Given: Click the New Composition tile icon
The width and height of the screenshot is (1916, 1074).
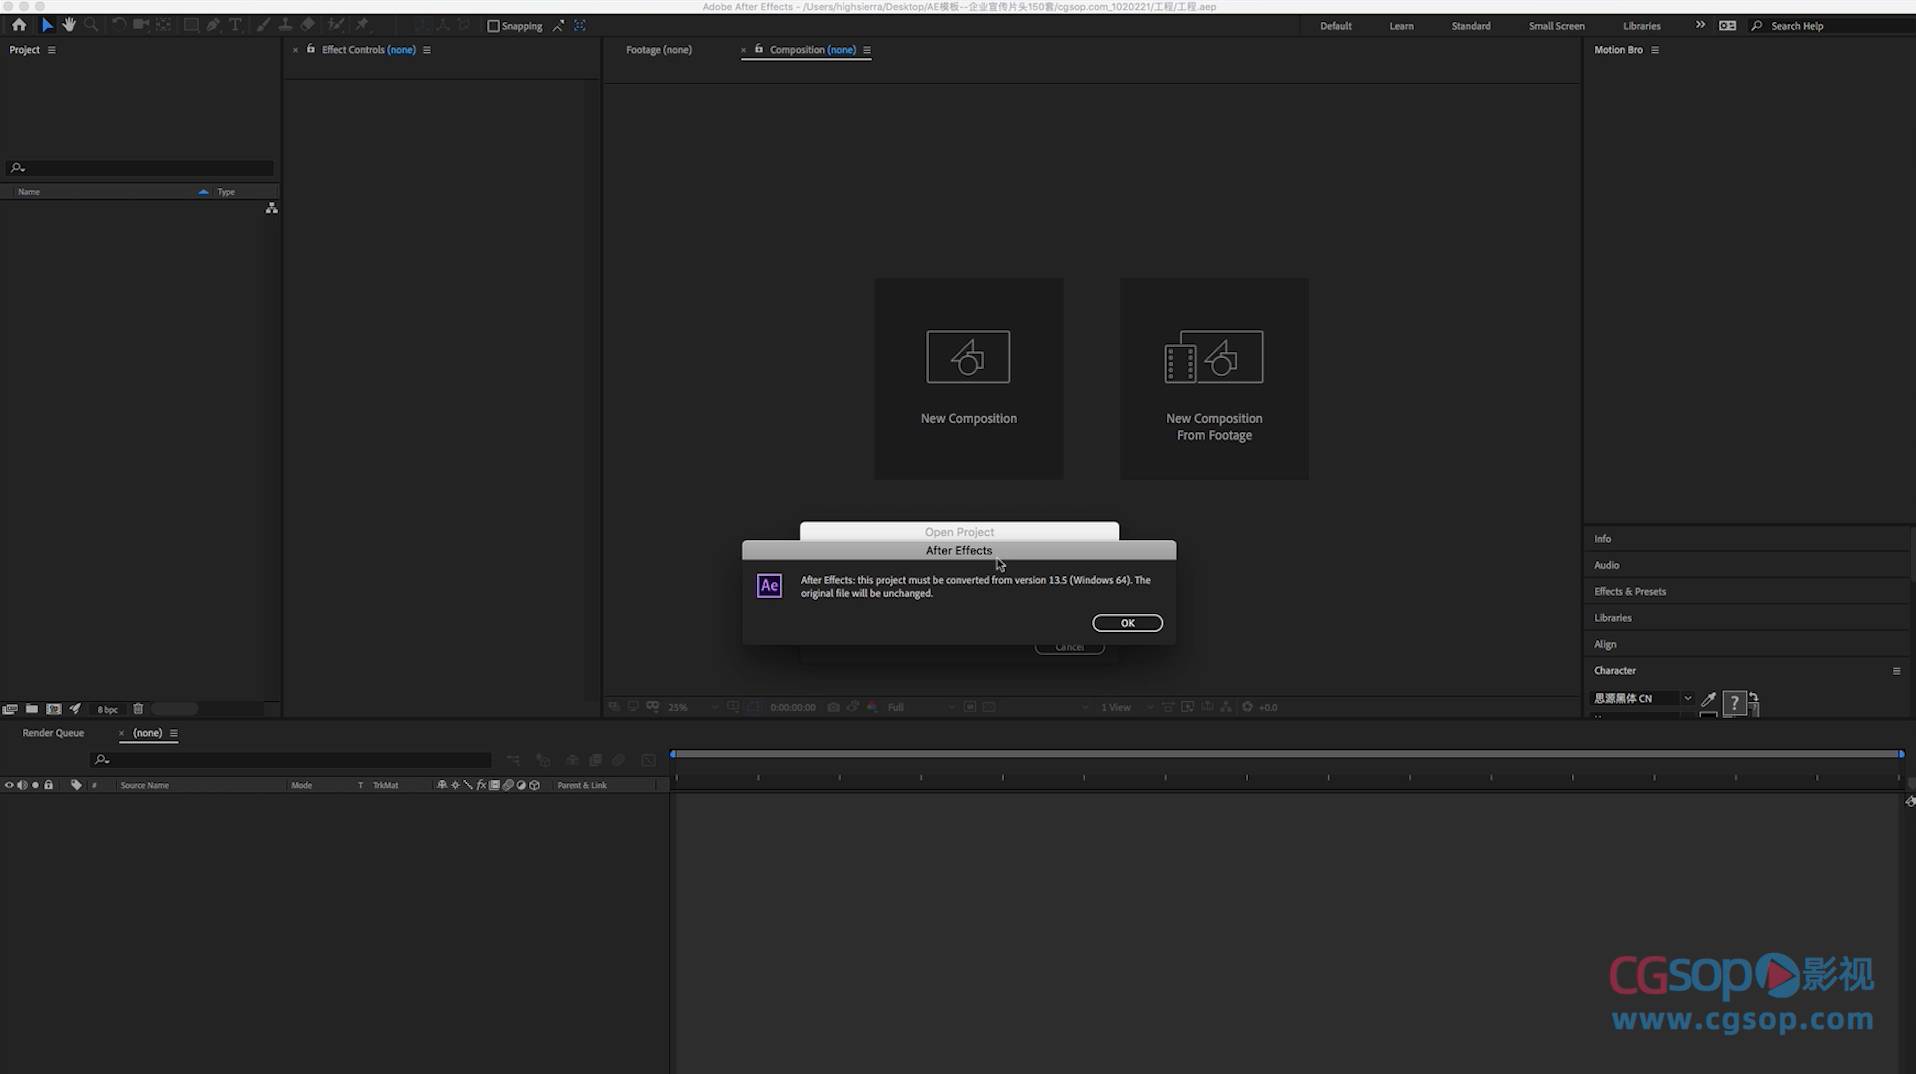Looking at the screenshot, I should (967, 357).
